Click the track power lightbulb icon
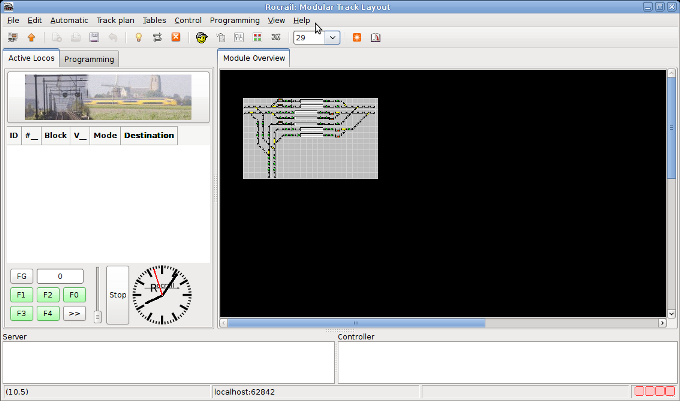This screenshot has width=680, height=401. [139, 37]
